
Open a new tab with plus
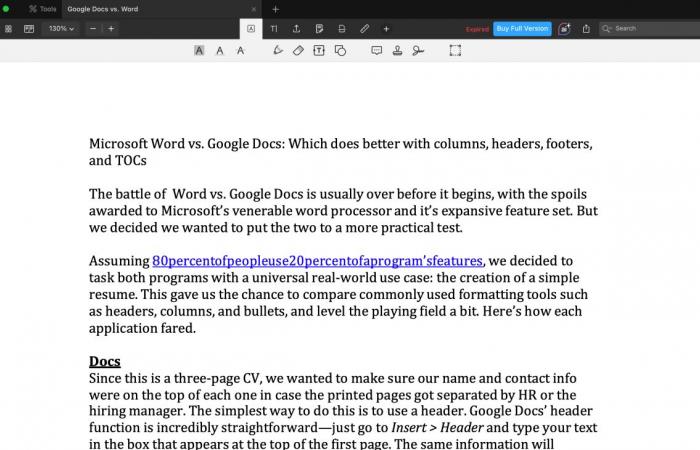click(275, 9)
